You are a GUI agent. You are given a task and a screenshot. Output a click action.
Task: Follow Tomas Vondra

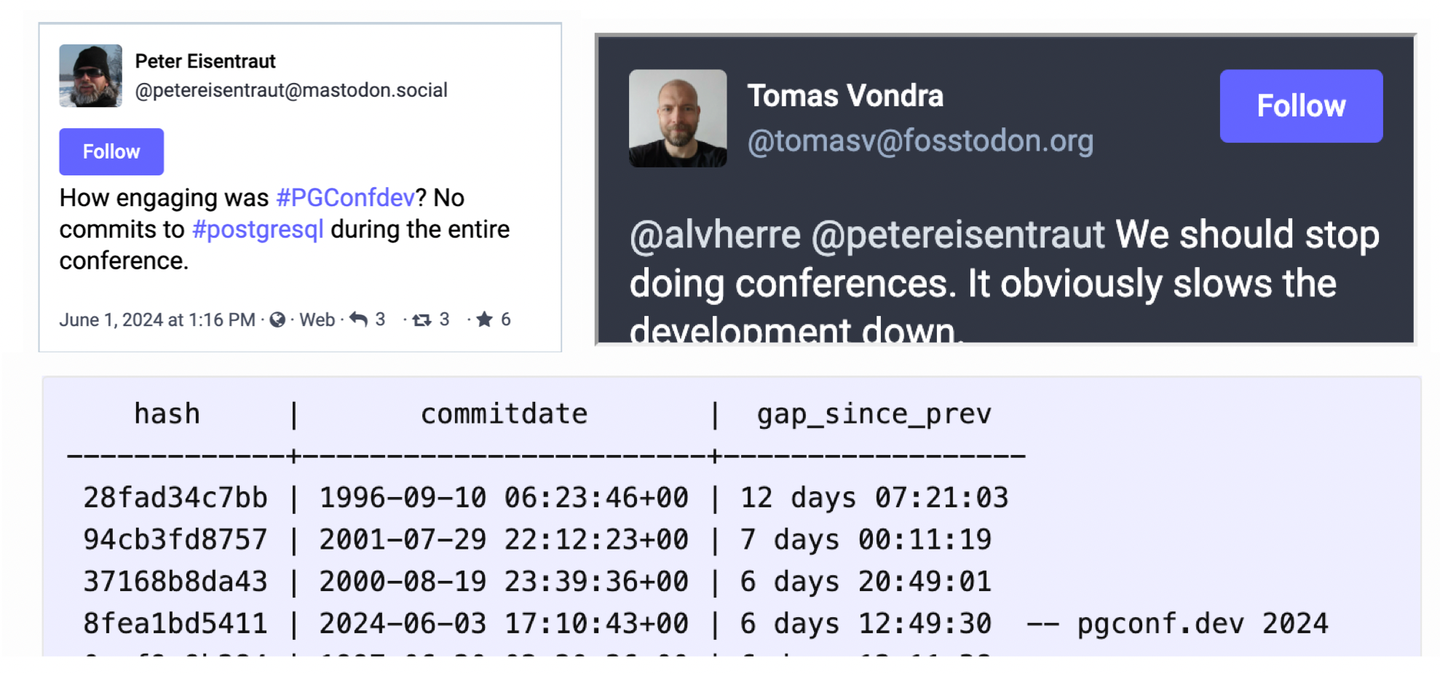1301,106
